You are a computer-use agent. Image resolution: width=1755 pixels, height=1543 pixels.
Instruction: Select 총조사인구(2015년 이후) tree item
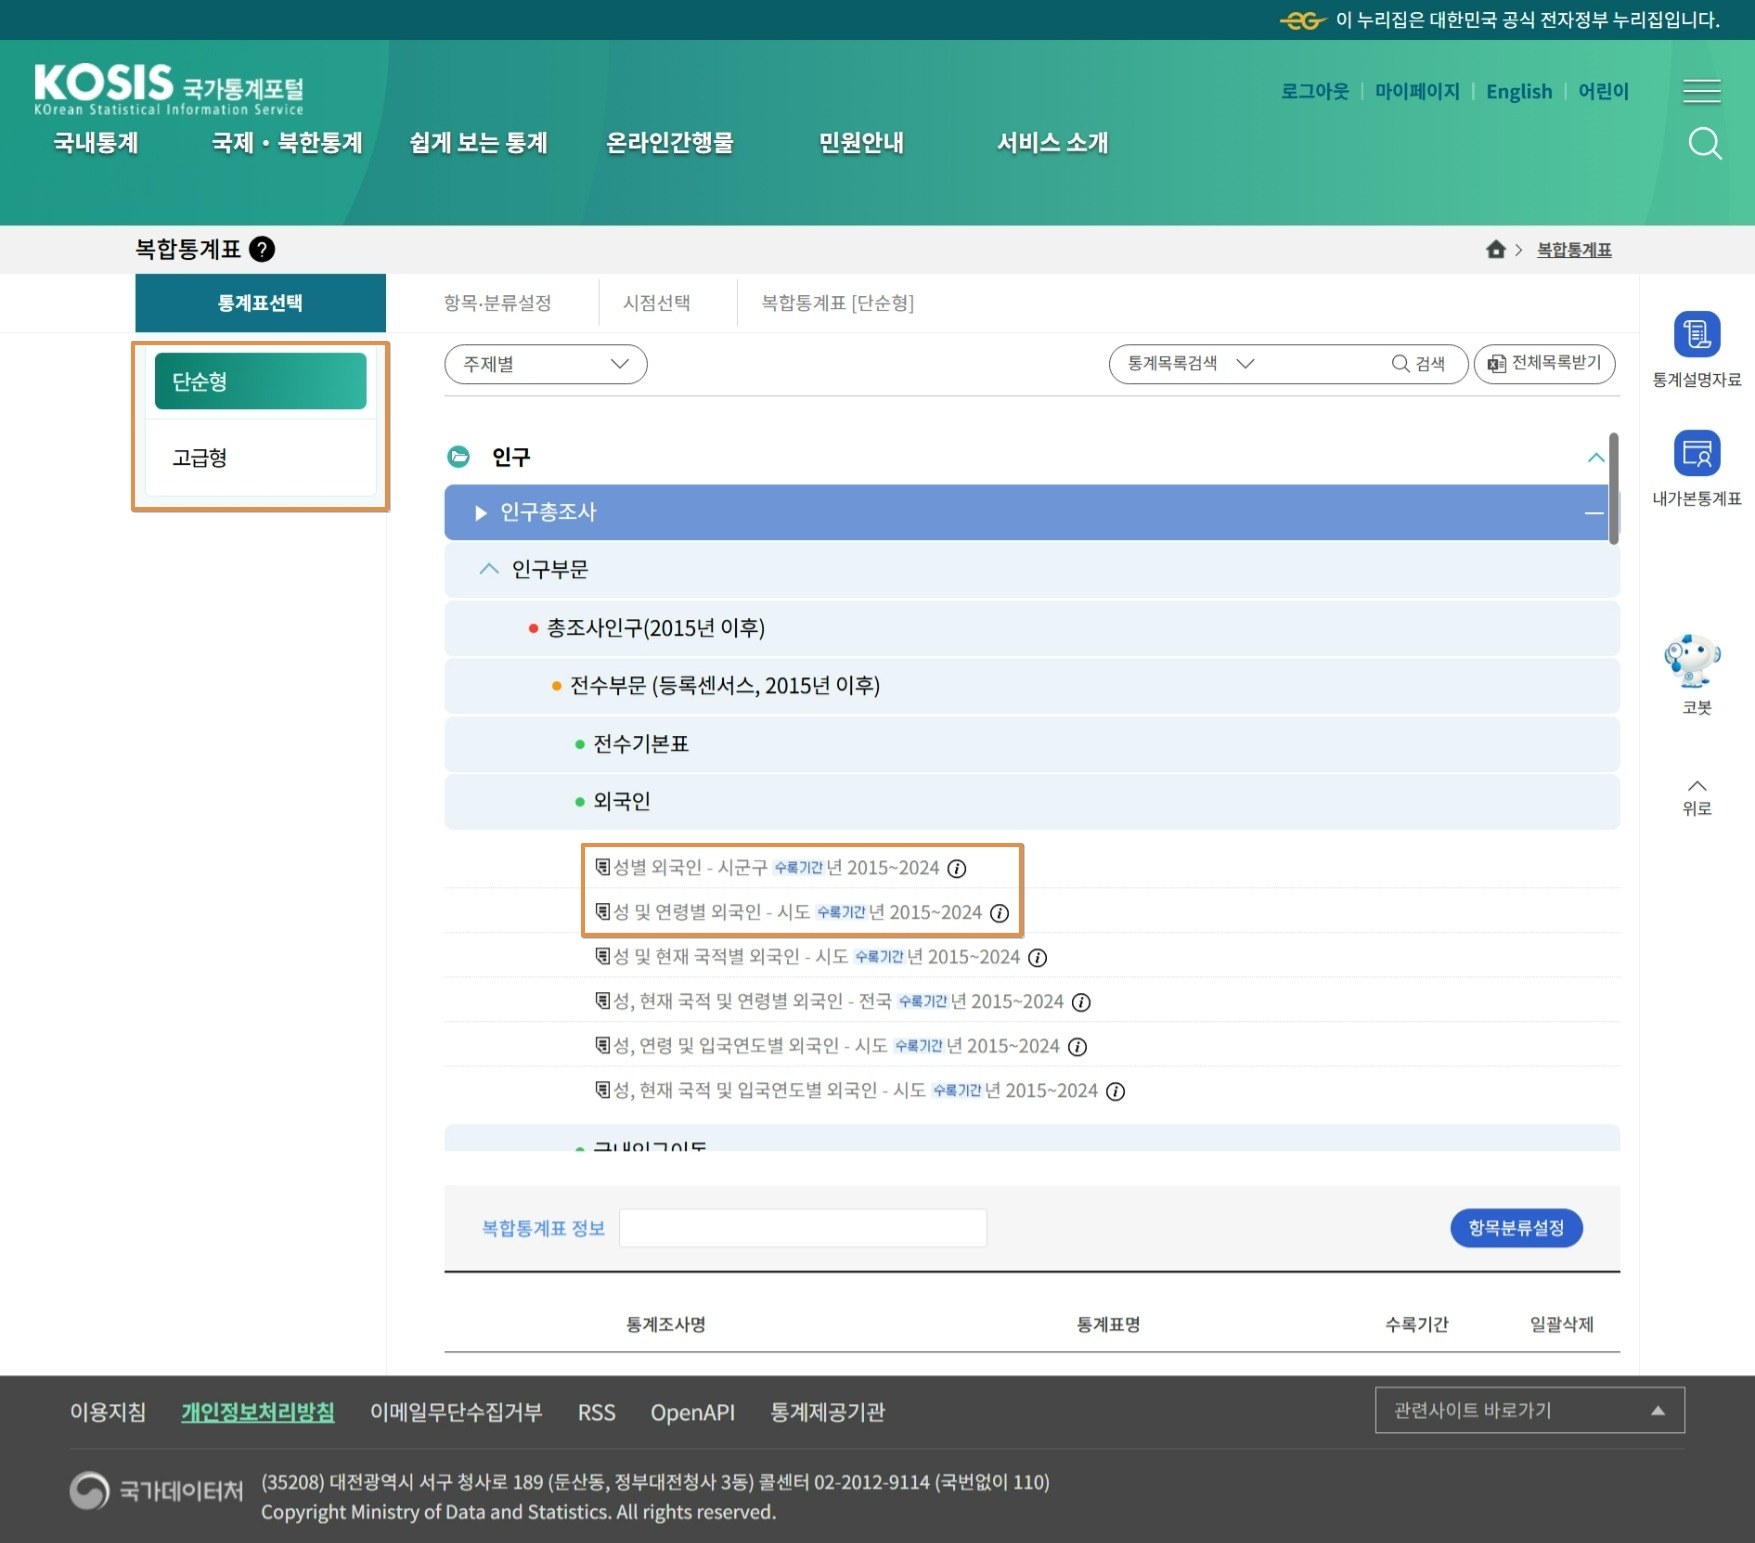click(x=655, y=628)
